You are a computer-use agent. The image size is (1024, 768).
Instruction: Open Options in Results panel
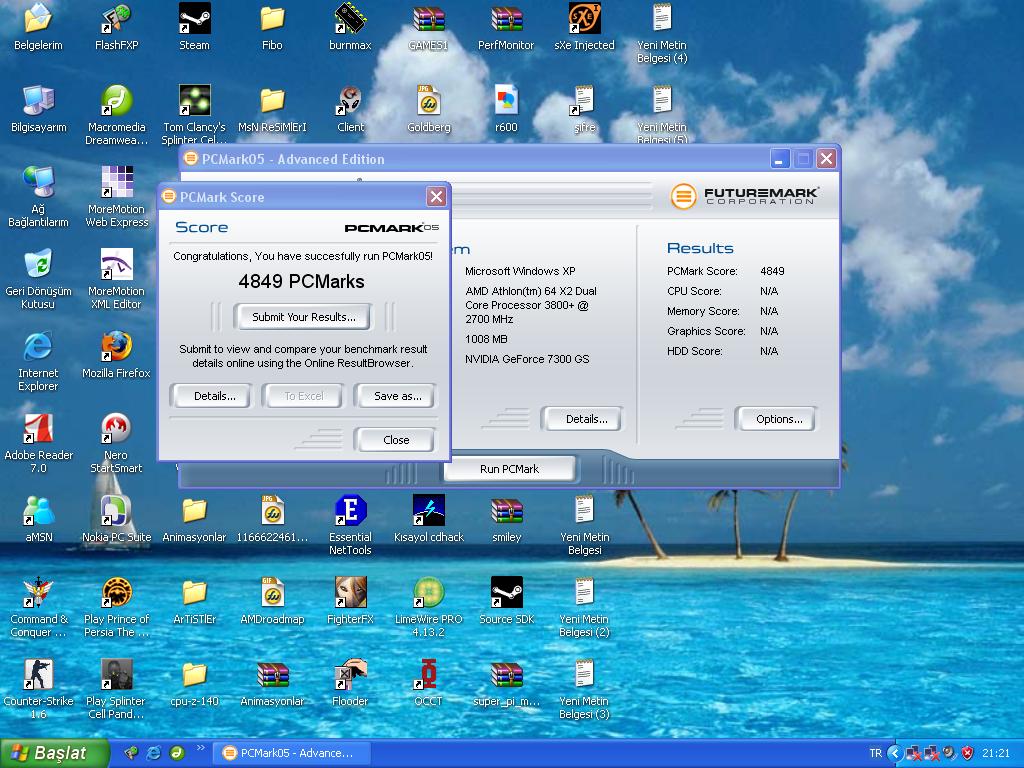click(778, 419)
